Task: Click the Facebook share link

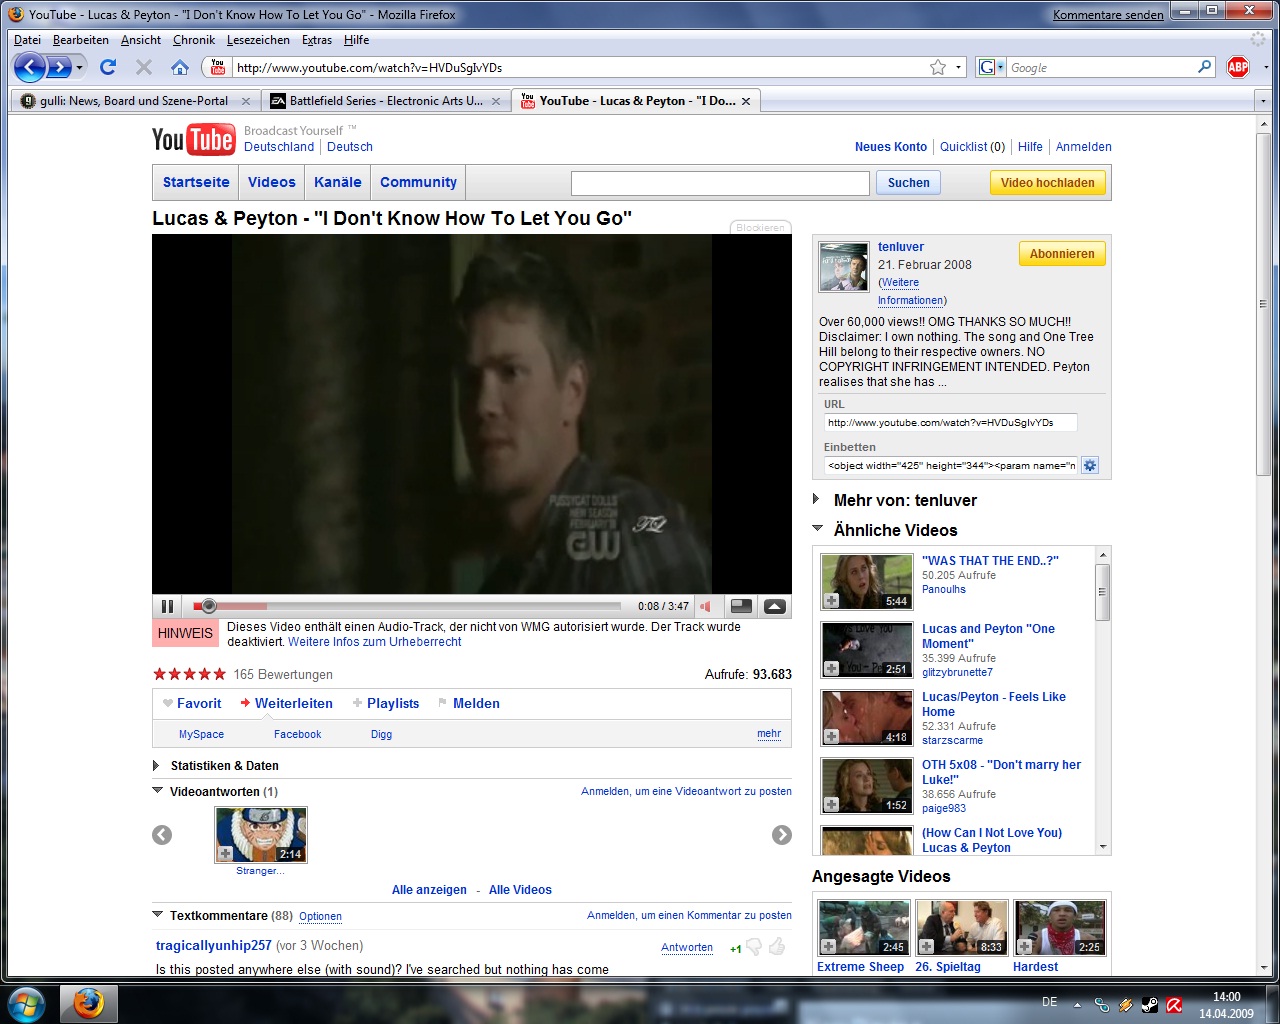Action: [x=297, y=734]
